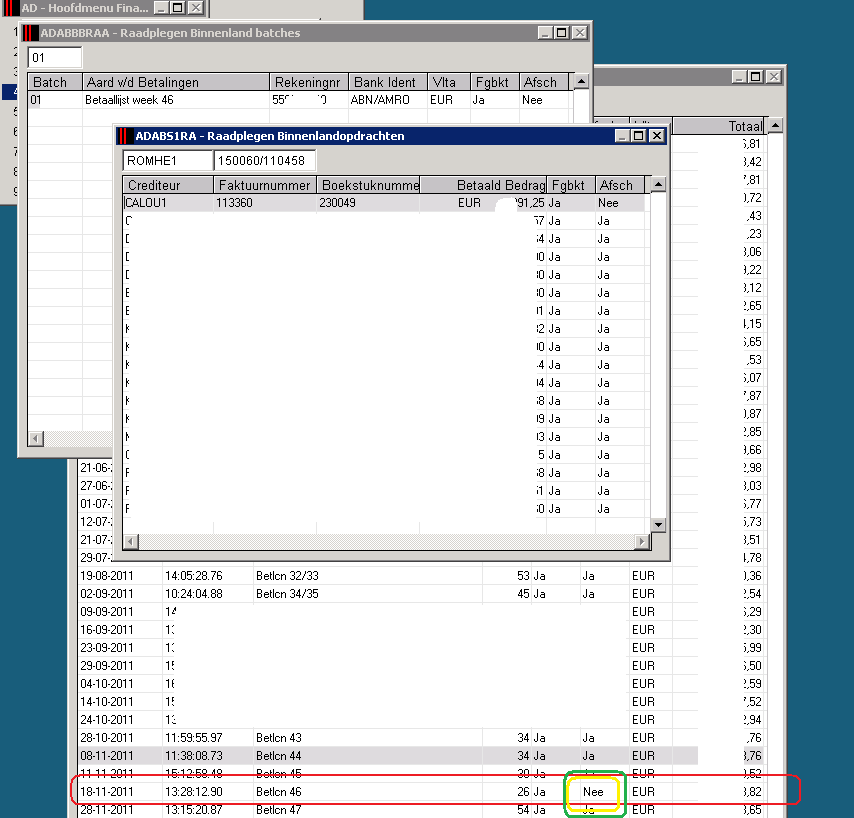Minimize the Raadplegen Binnenland batches window
Screen dimensions: 854x818
pyautogui.click(x=545, y=33)
